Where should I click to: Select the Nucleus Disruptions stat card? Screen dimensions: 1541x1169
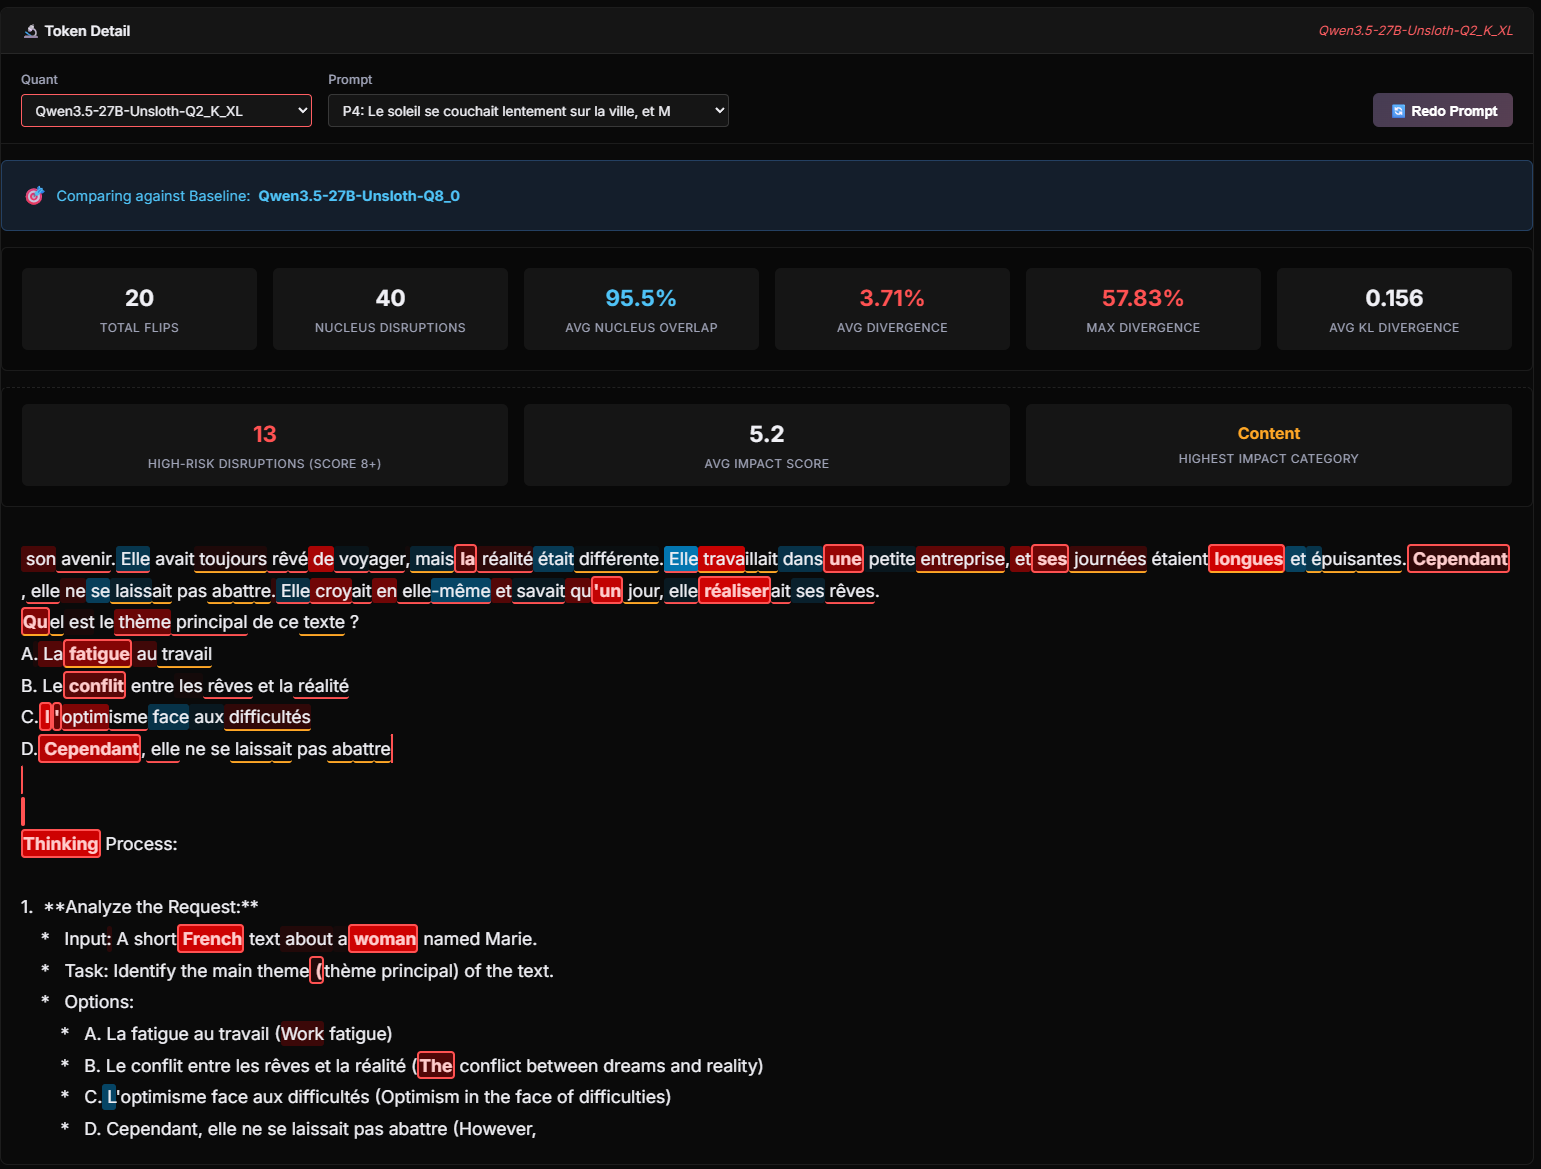point(390,309)
